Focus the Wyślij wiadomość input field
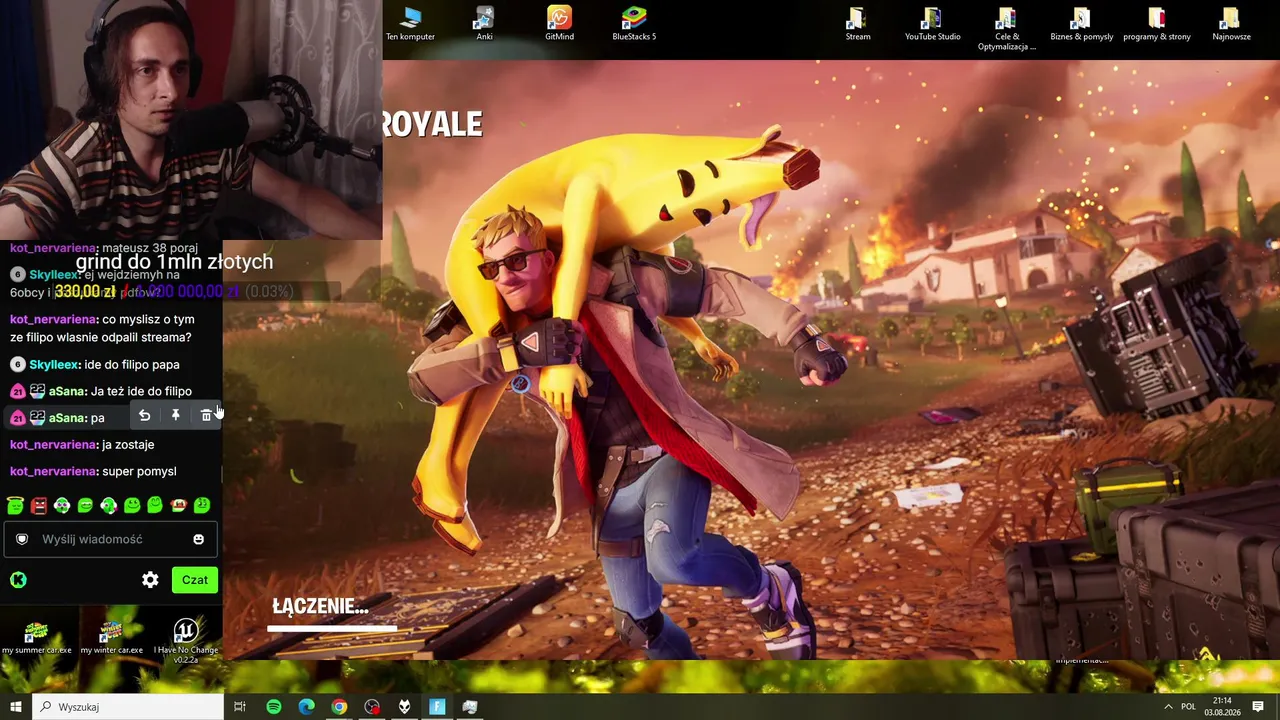This screenshot has width=1280, height=720. coord(110,539)
